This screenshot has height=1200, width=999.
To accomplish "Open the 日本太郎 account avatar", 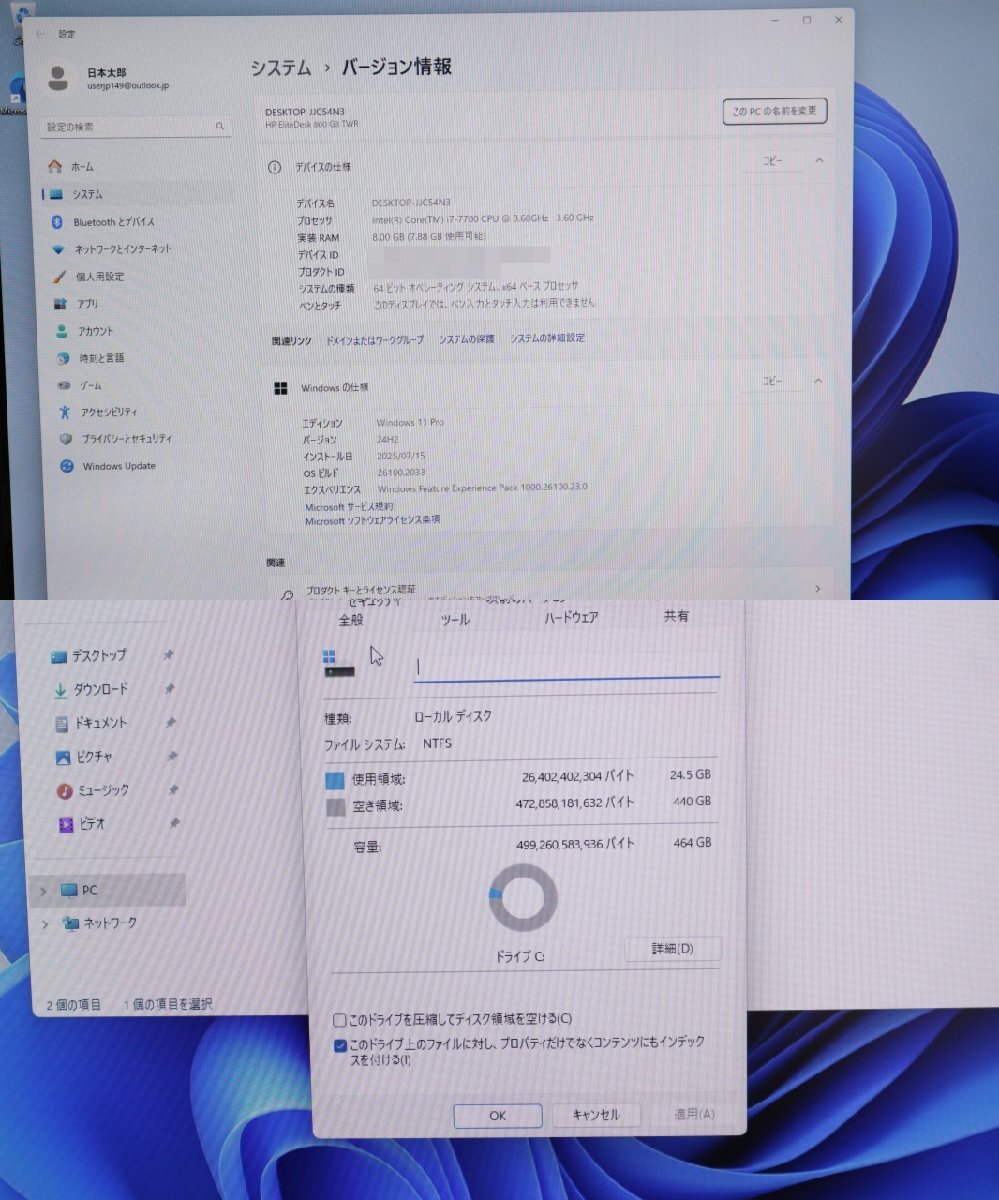I will [x=59, y=78].
